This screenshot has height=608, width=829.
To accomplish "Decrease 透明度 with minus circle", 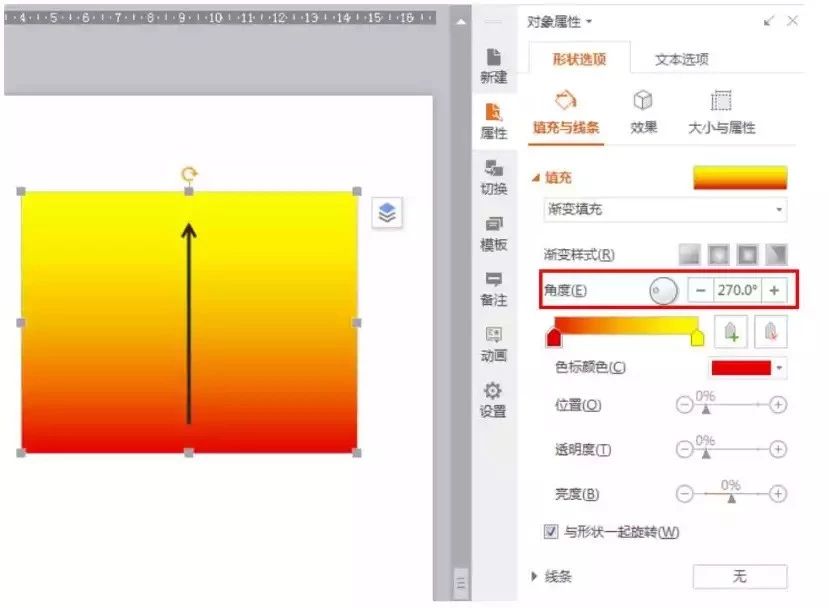I will click(x=684, y=449).
